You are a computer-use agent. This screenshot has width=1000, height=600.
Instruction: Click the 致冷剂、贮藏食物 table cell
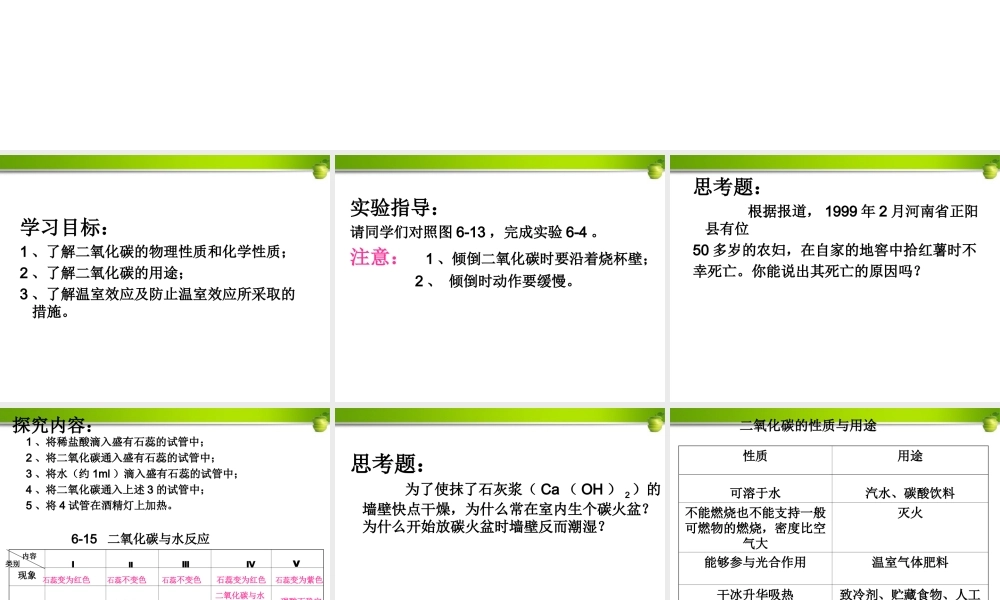pos(910,594)
